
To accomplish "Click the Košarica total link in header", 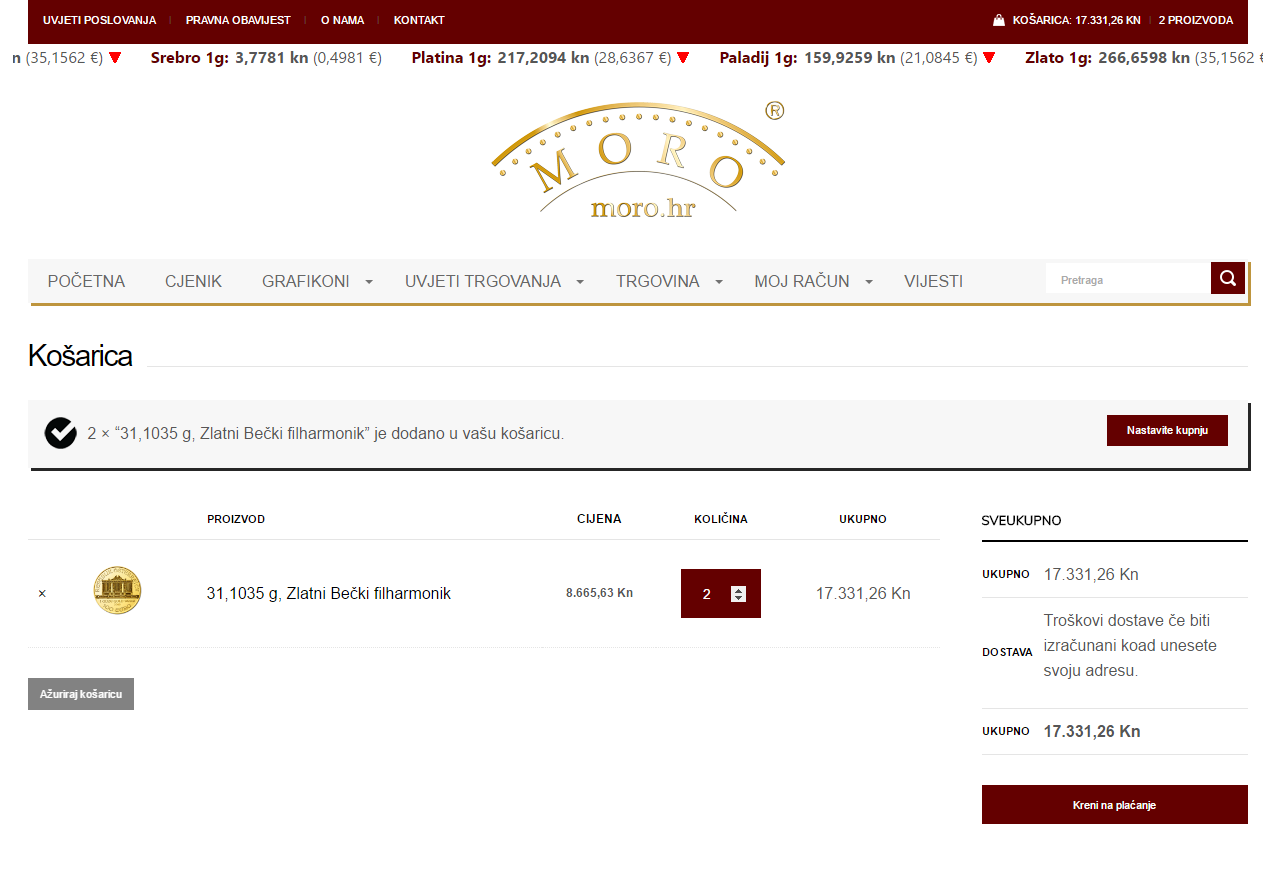I will [x=1076, y=20].
